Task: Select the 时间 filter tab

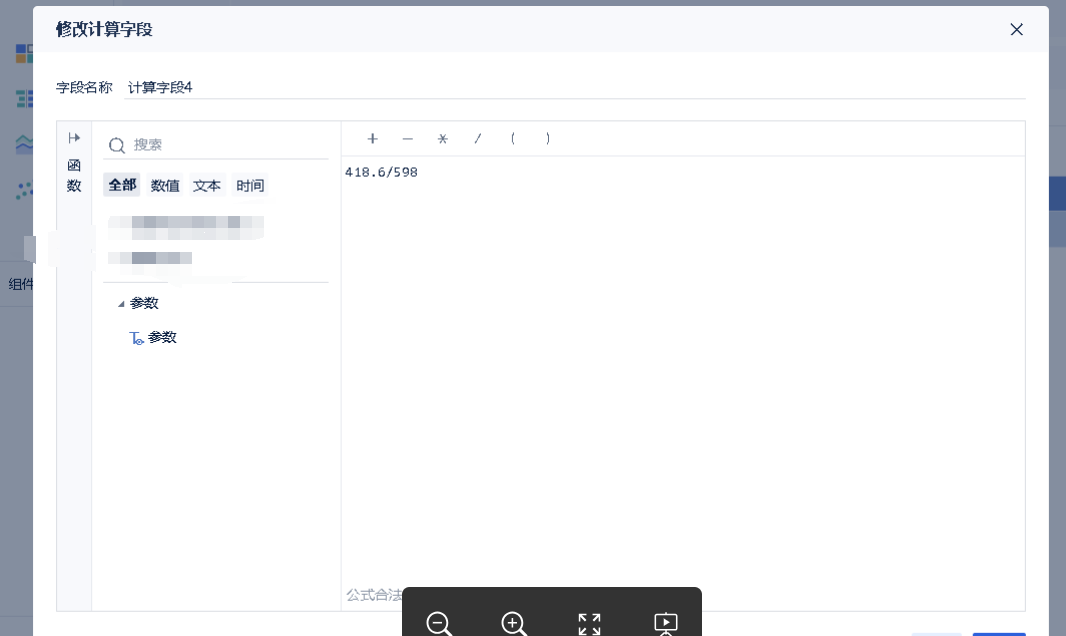Action: coord(250,186)
